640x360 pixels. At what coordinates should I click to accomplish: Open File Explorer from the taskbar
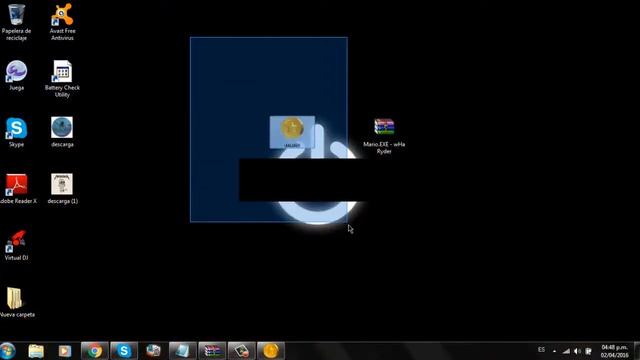click(36, 351)
